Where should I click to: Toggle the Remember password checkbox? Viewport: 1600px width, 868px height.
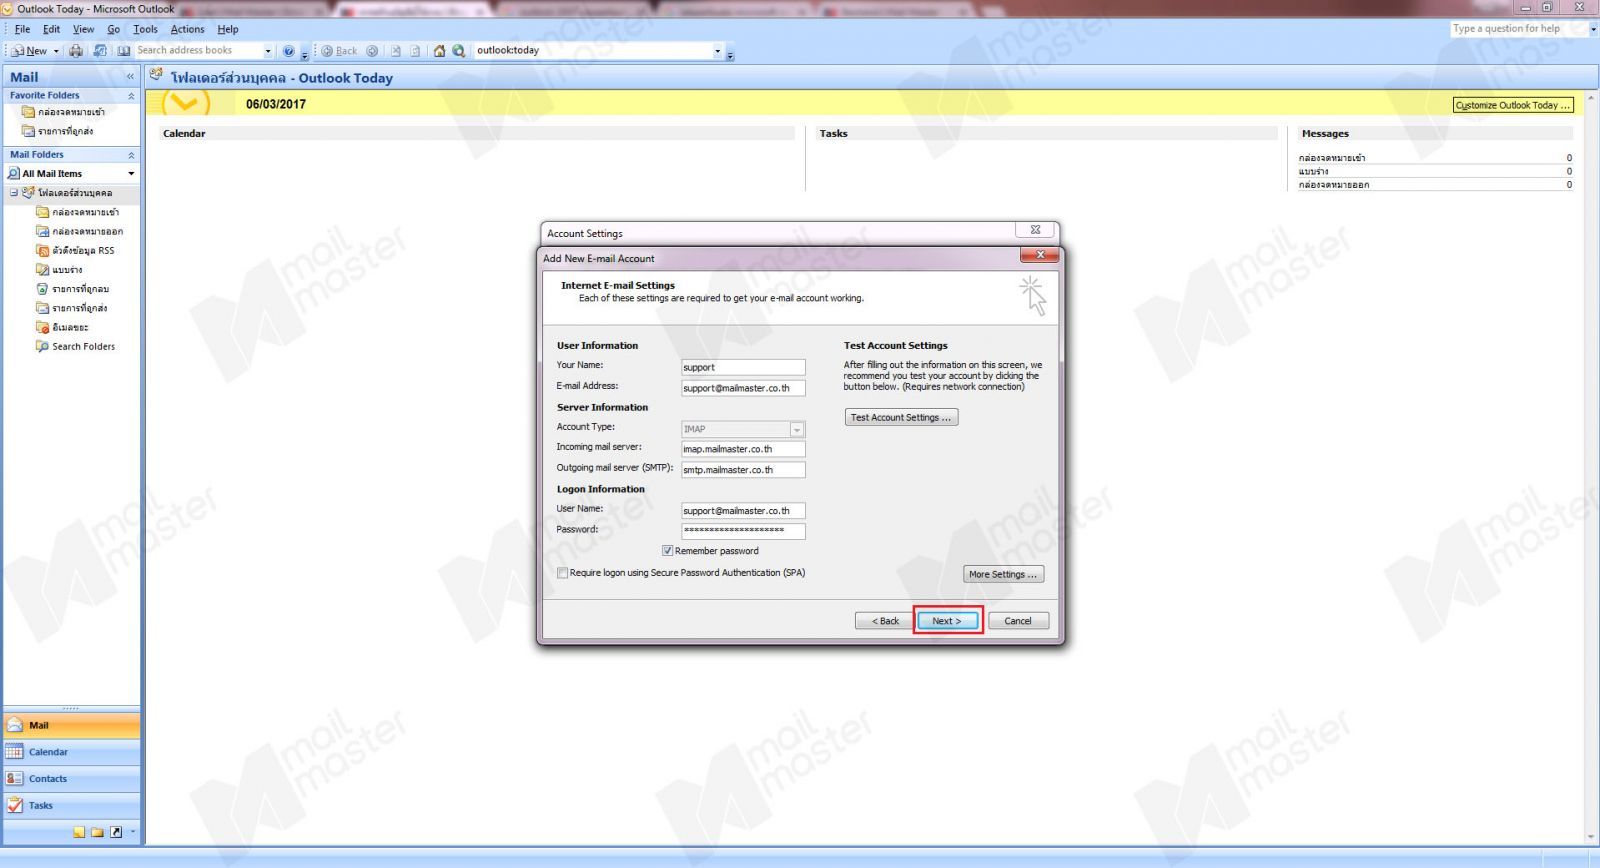tap(667, 551)
